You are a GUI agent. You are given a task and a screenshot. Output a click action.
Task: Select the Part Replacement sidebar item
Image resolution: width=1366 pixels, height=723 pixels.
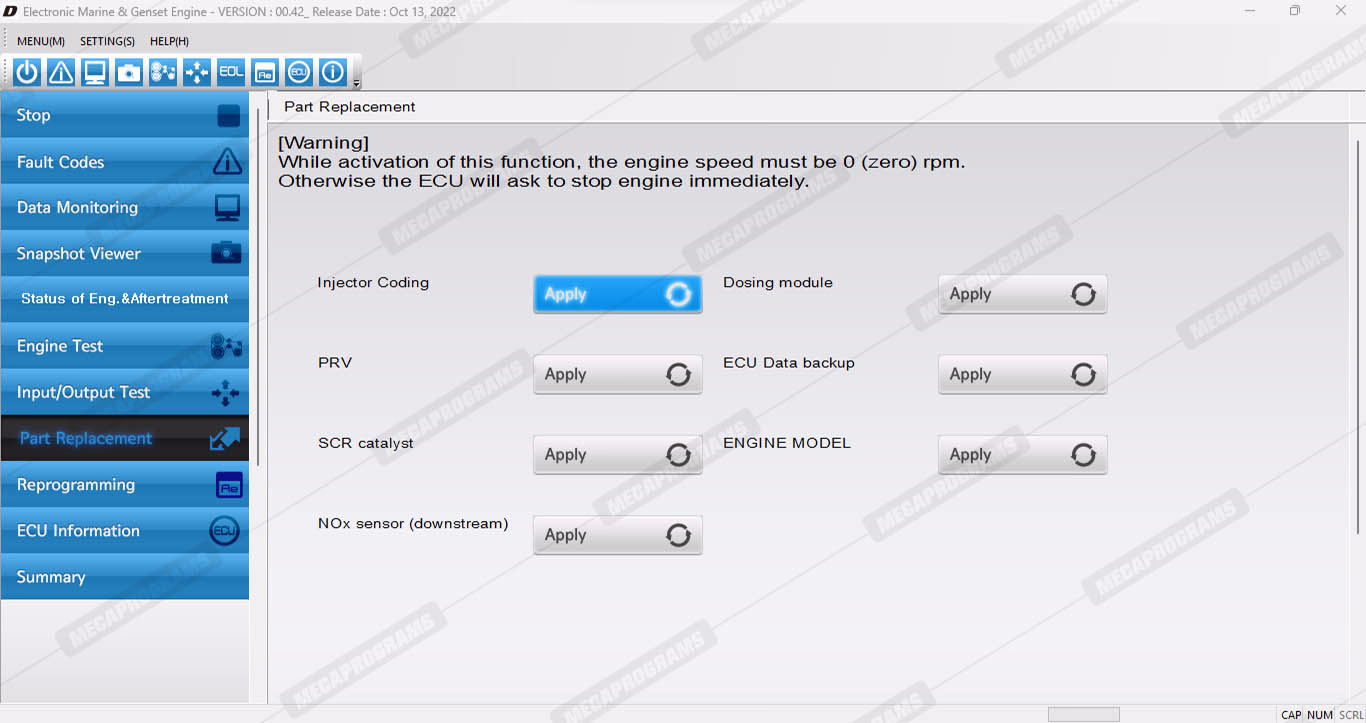click(125, 438)
